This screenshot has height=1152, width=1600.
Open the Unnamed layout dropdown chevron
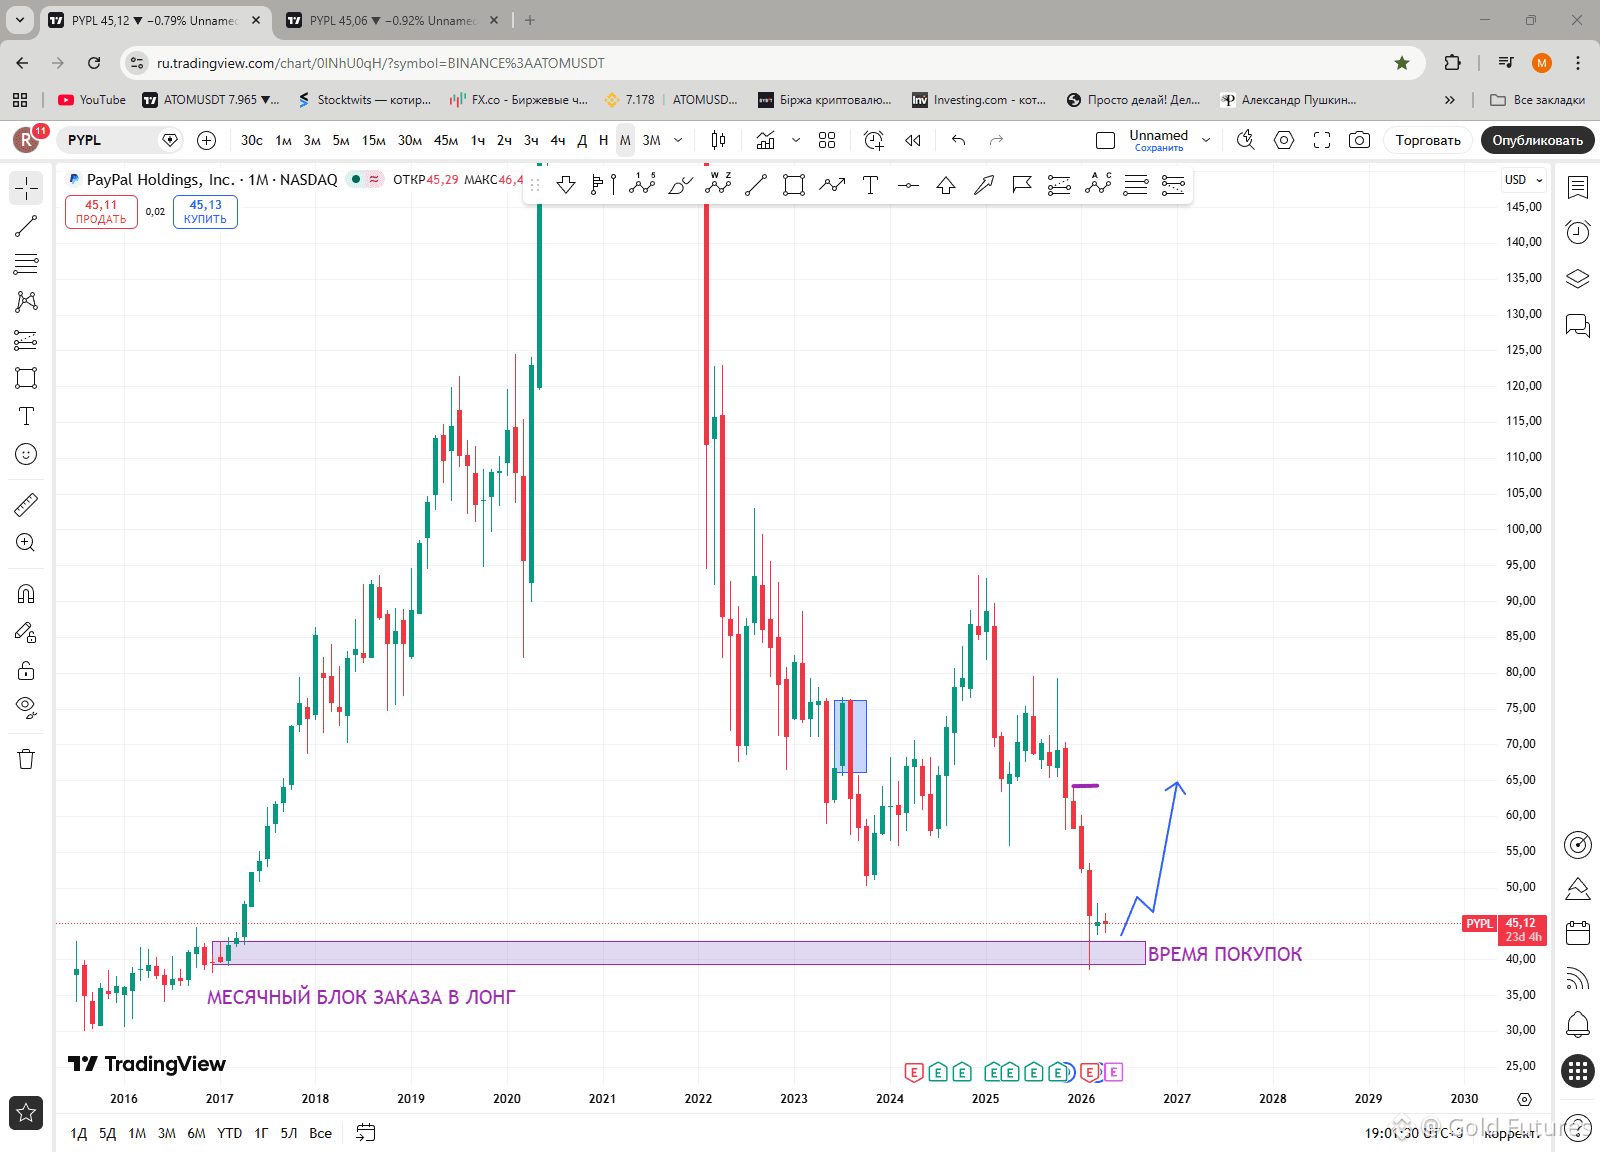(x=1206, y=140)
